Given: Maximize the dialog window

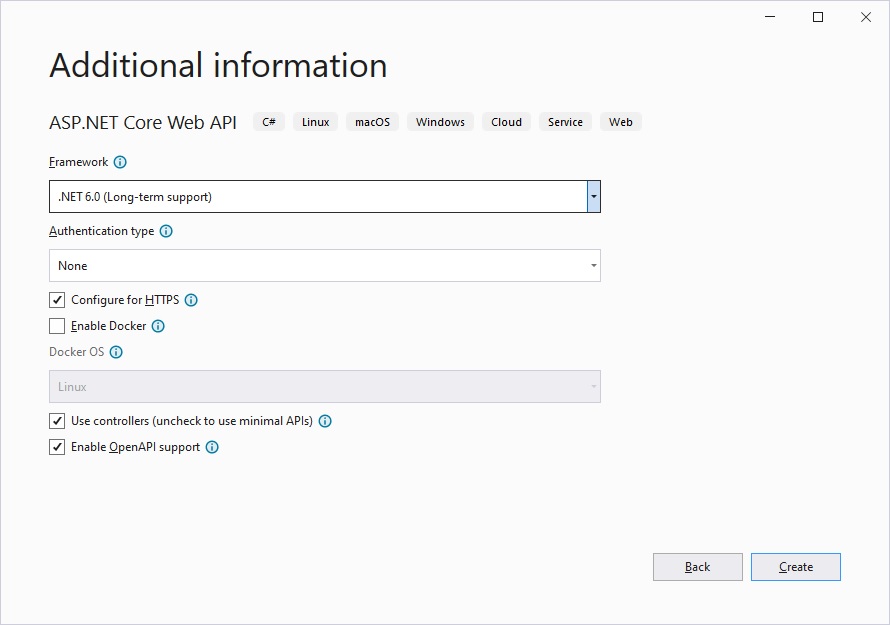Looking at the screenshot, I should point(818,17).
